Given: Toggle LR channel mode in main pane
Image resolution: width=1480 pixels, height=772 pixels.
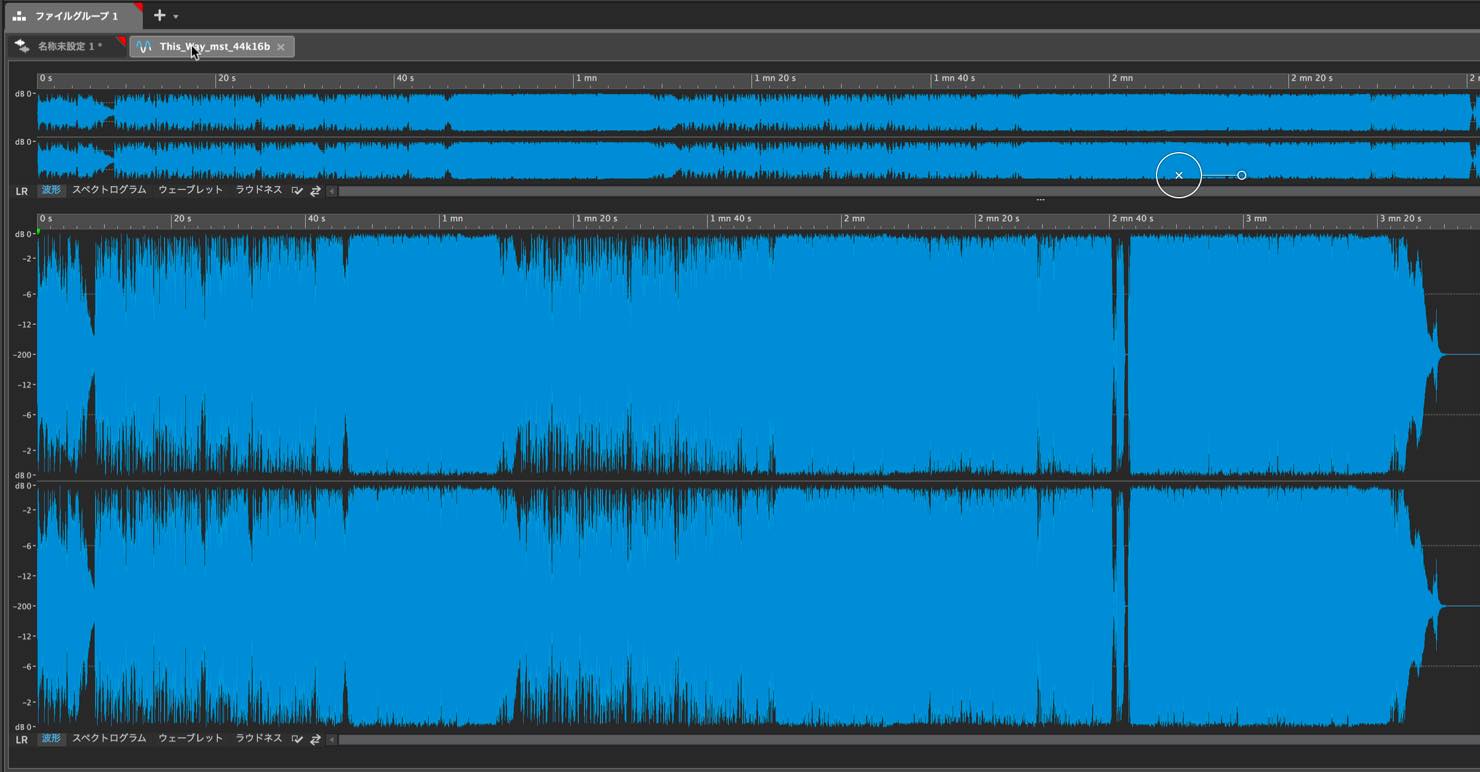Looking at the screenshot, I should [x=22, y=739].
